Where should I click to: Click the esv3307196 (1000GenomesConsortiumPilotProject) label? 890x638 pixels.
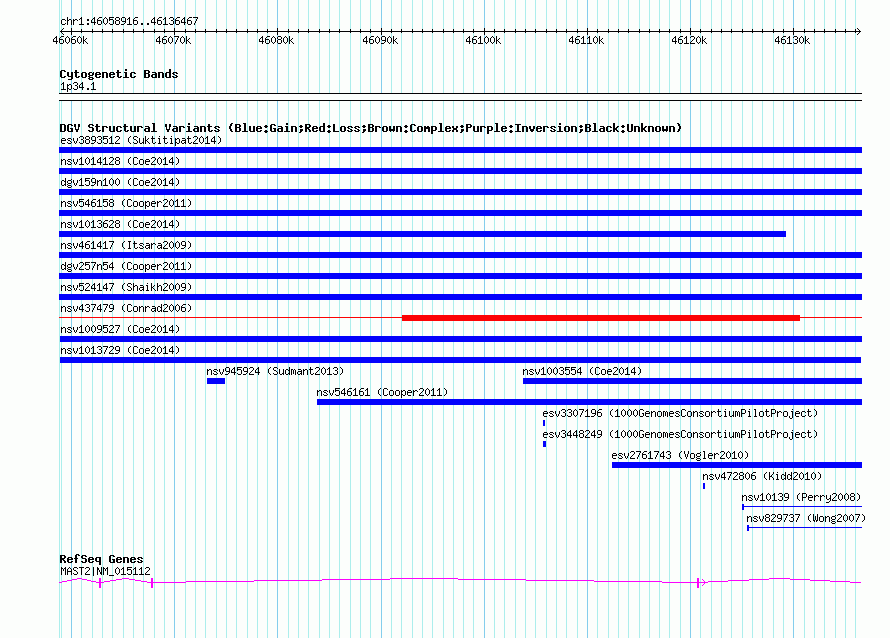(x=680, y=413)
